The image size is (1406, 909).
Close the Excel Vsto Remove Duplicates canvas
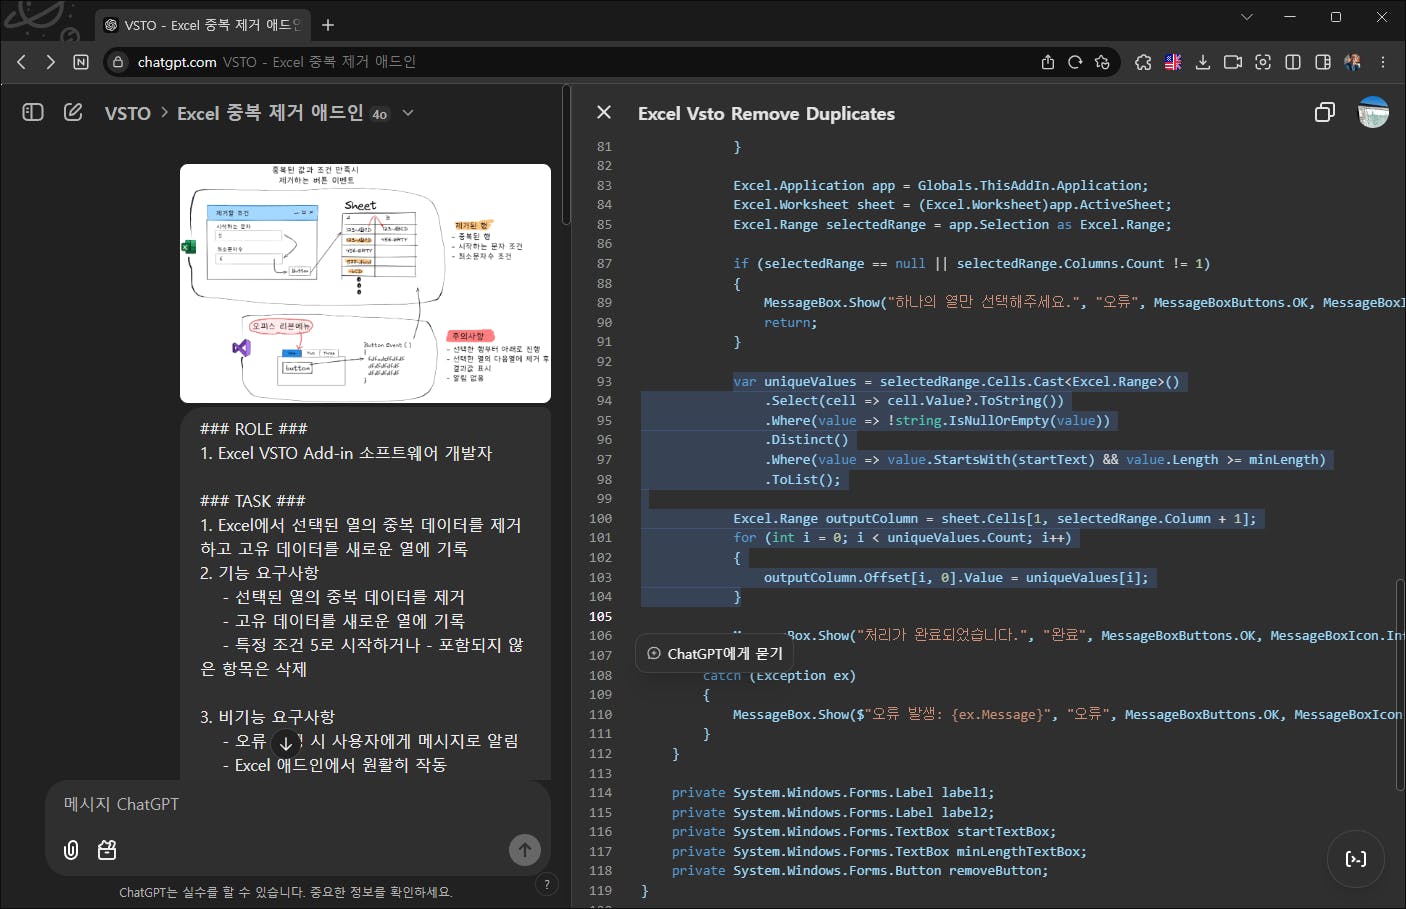coord(604,113)
